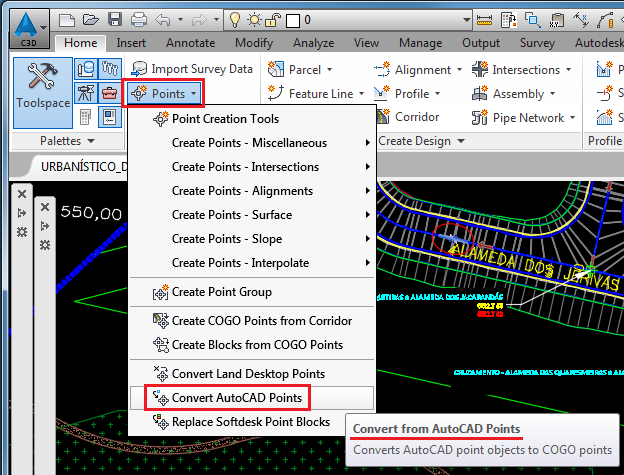The image size is (624, 475).
Task: Open Create Points - Interpolate submenu
Action: tap(252, 263)
